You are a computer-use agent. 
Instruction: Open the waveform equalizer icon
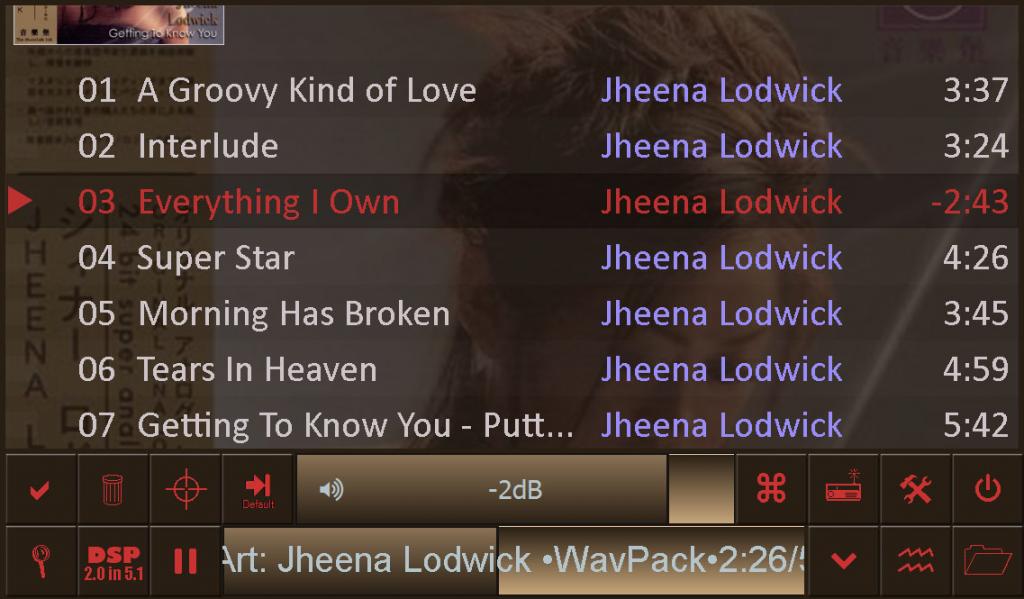tap(916, 561)
